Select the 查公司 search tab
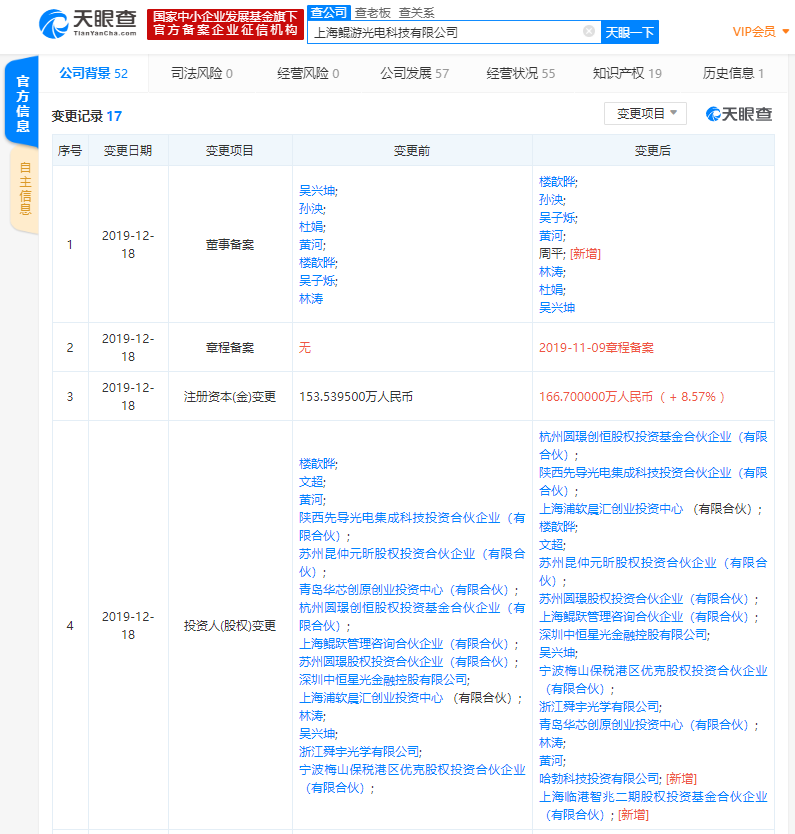This screenshot has width=795, height=834. pos(328,13)
